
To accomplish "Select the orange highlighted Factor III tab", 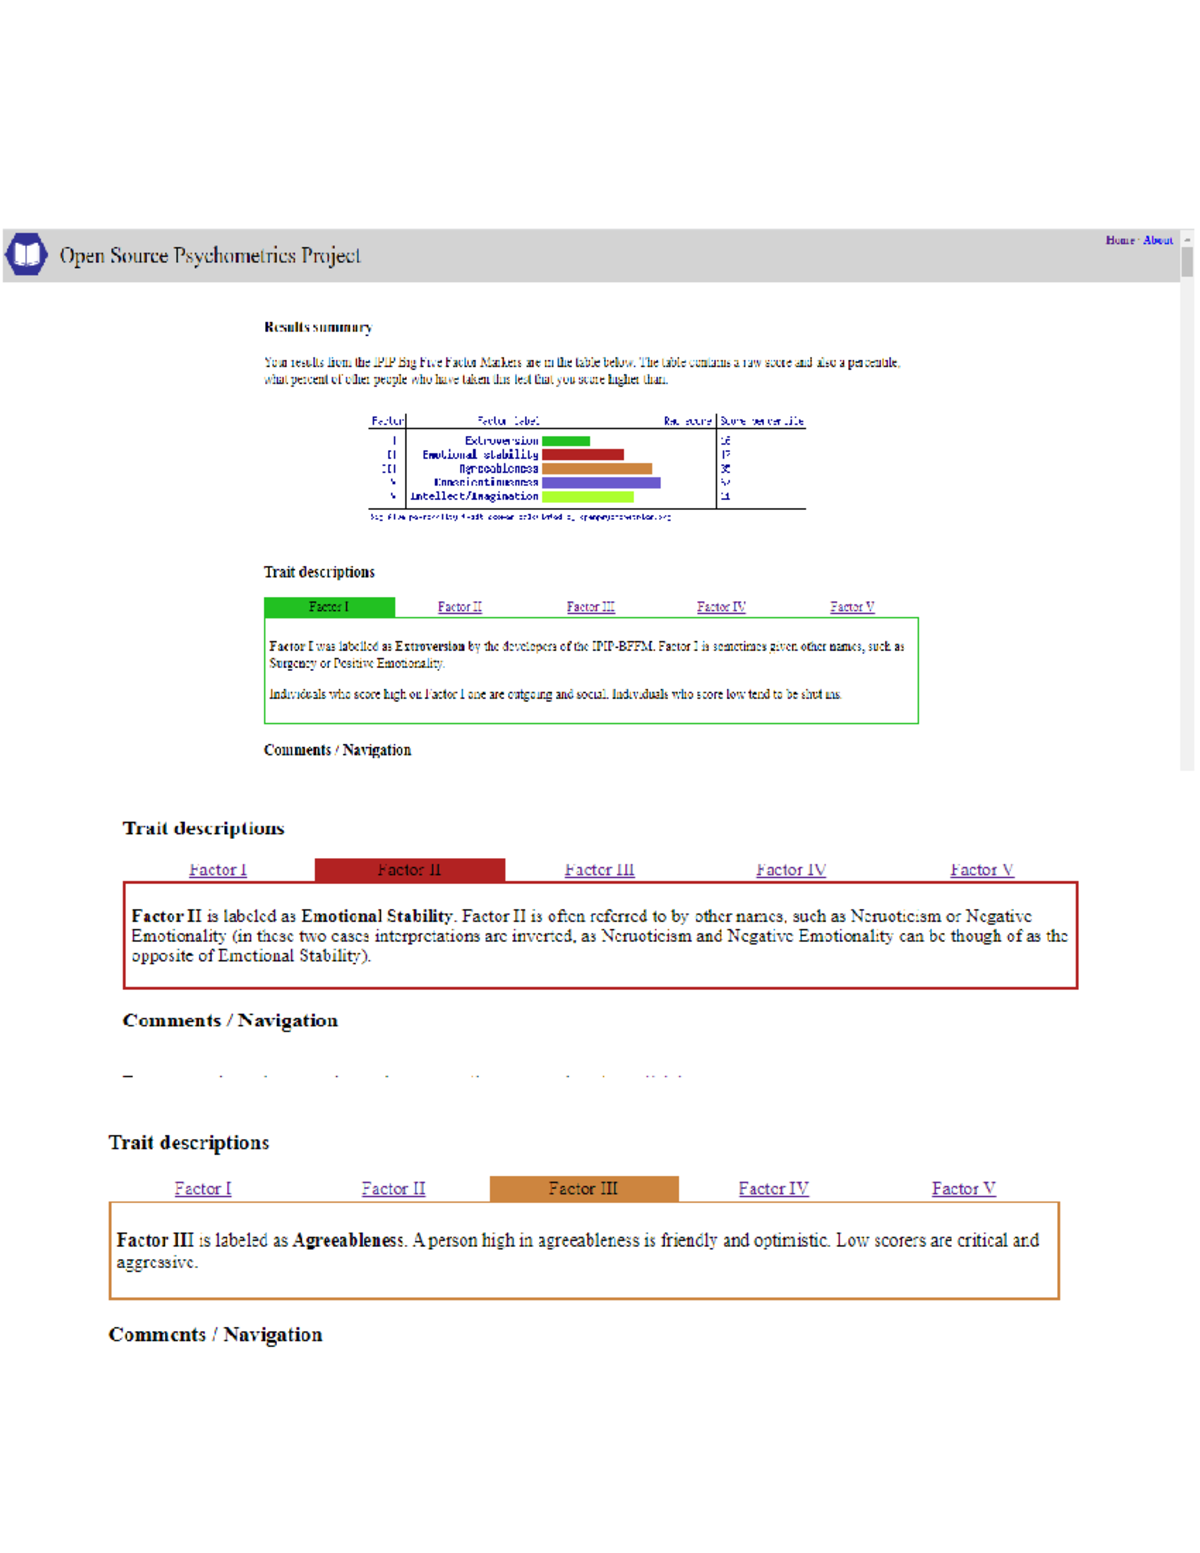I will 583,1189.
